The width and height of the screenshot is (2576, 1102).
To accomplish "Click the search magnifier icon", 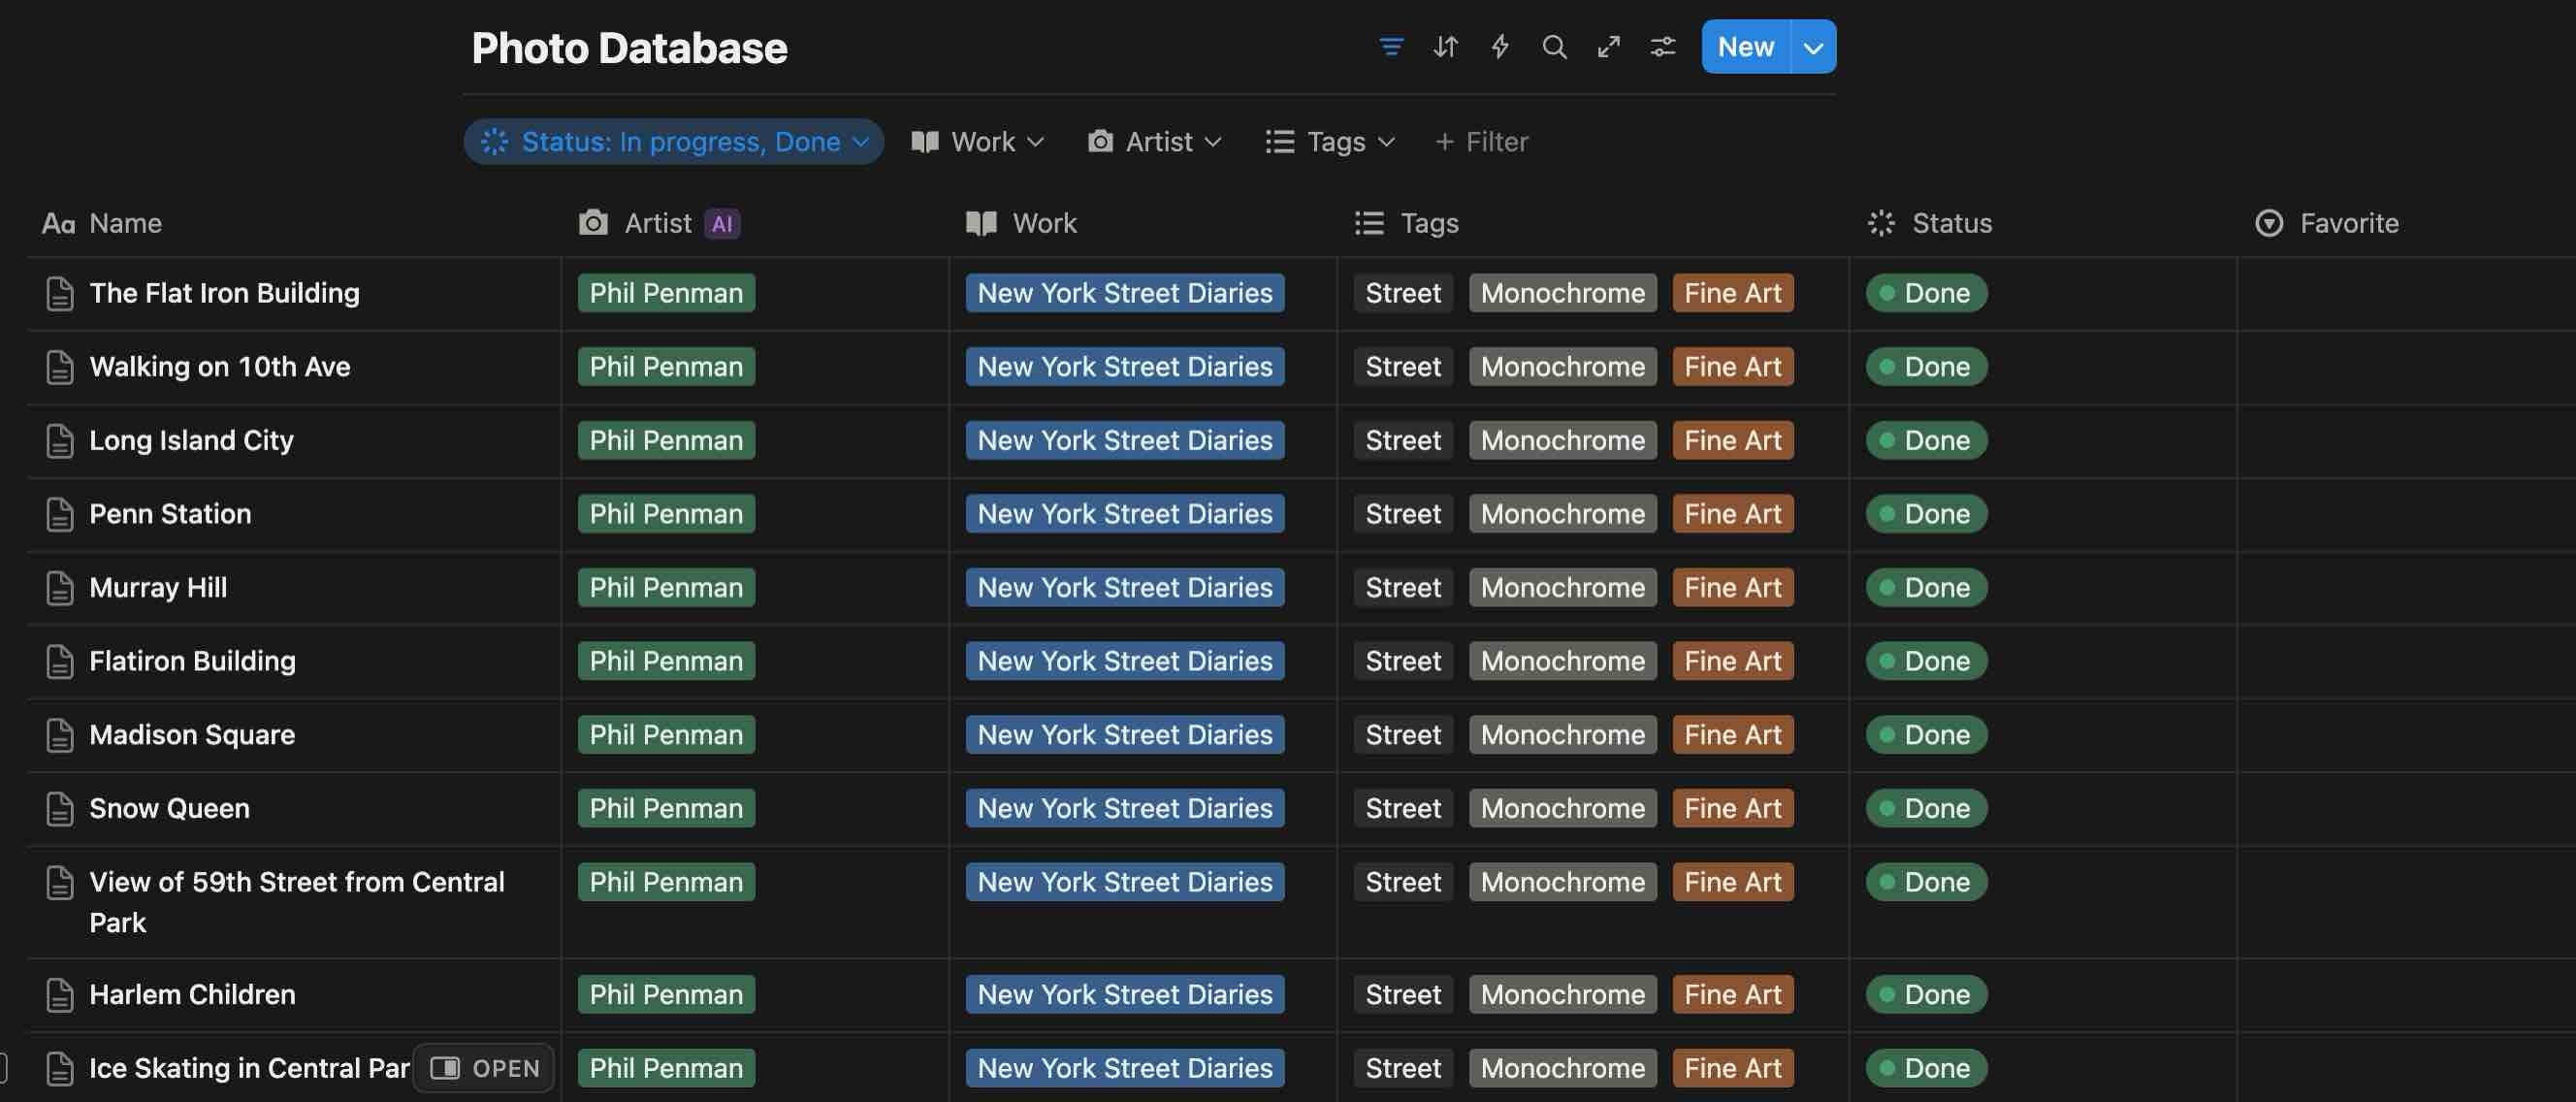I will [x=1554, y=47].
